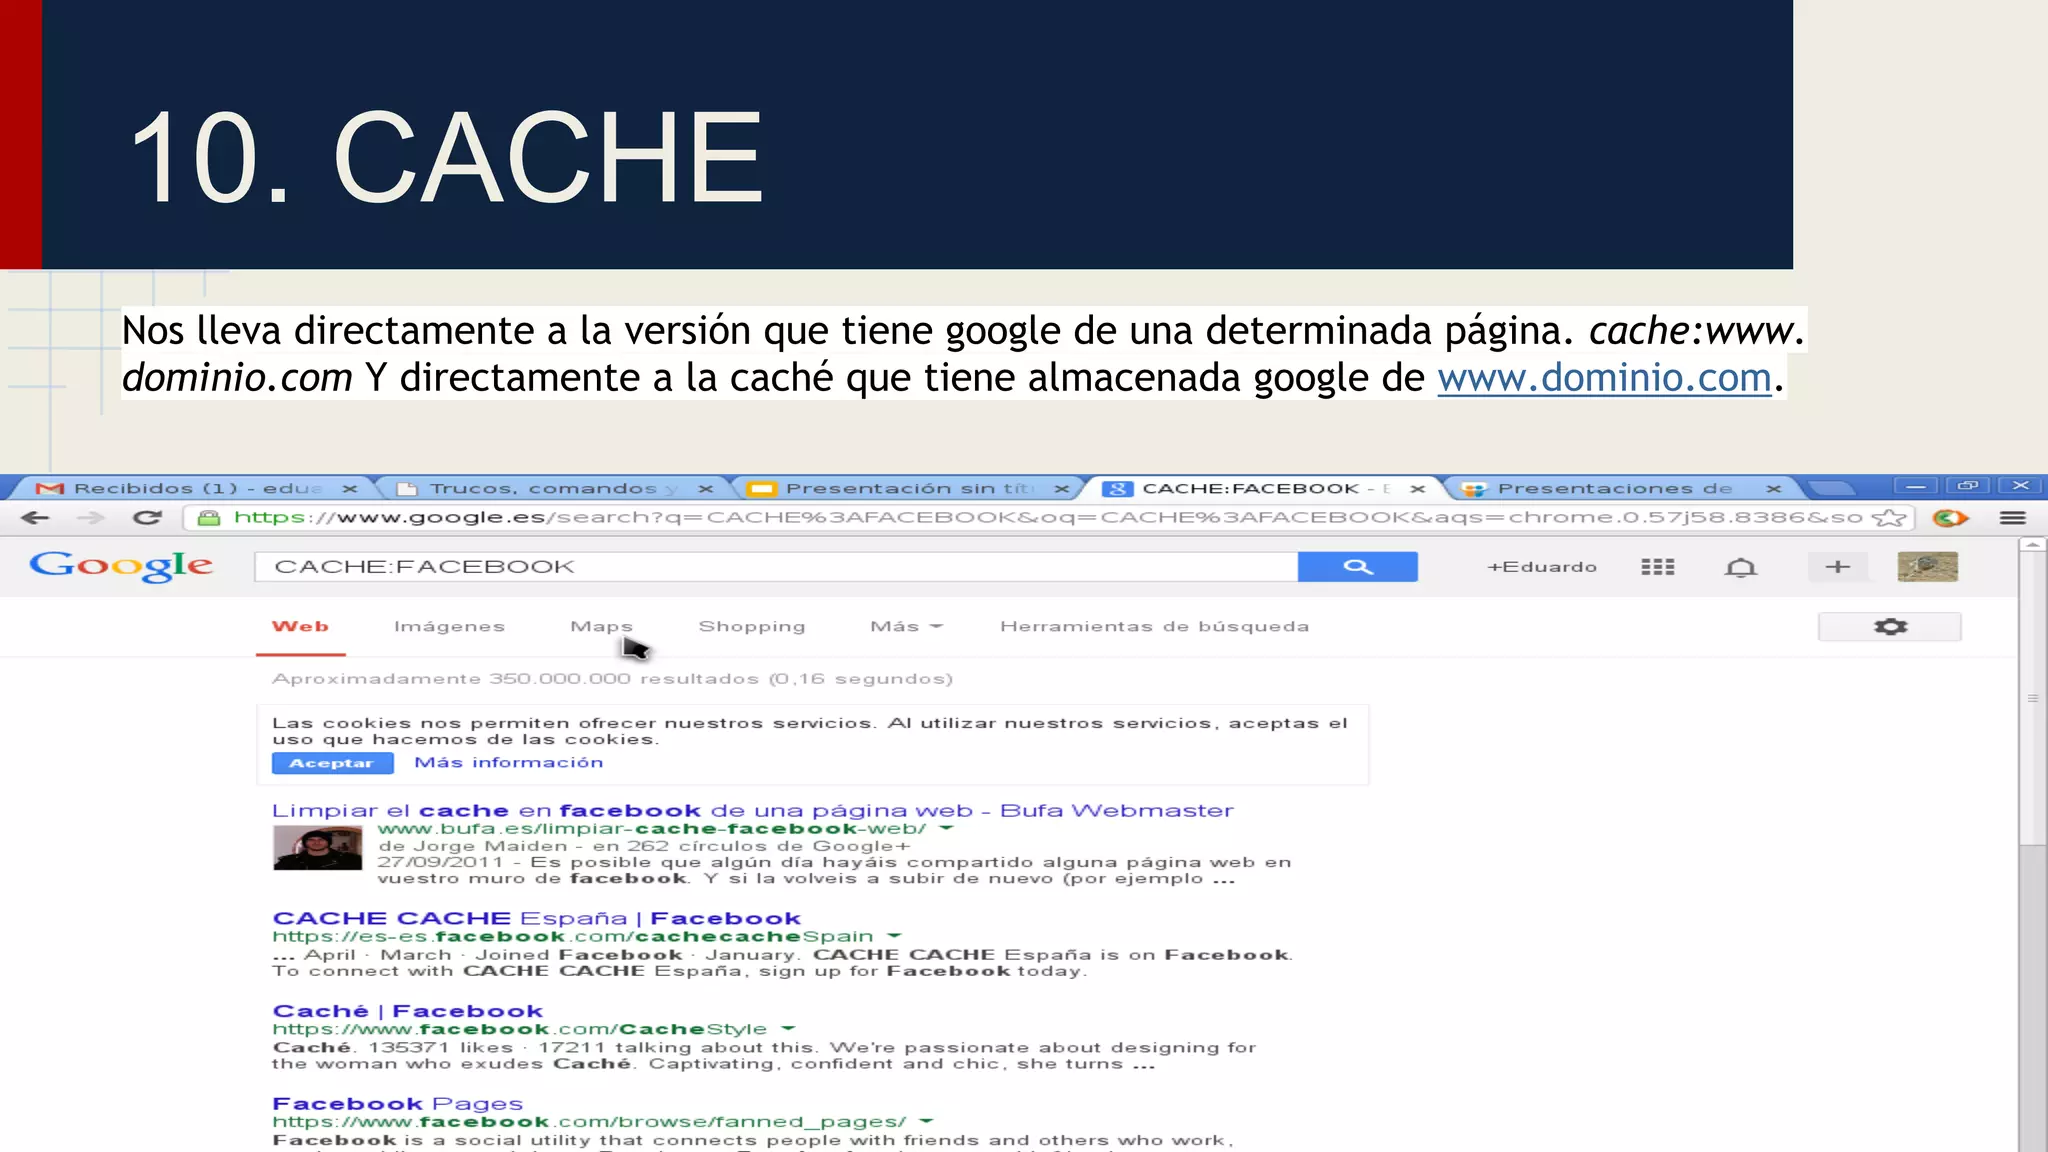Click the Google logo
The width and height of the screenshot is (2048, 1152).
(121, 566)
